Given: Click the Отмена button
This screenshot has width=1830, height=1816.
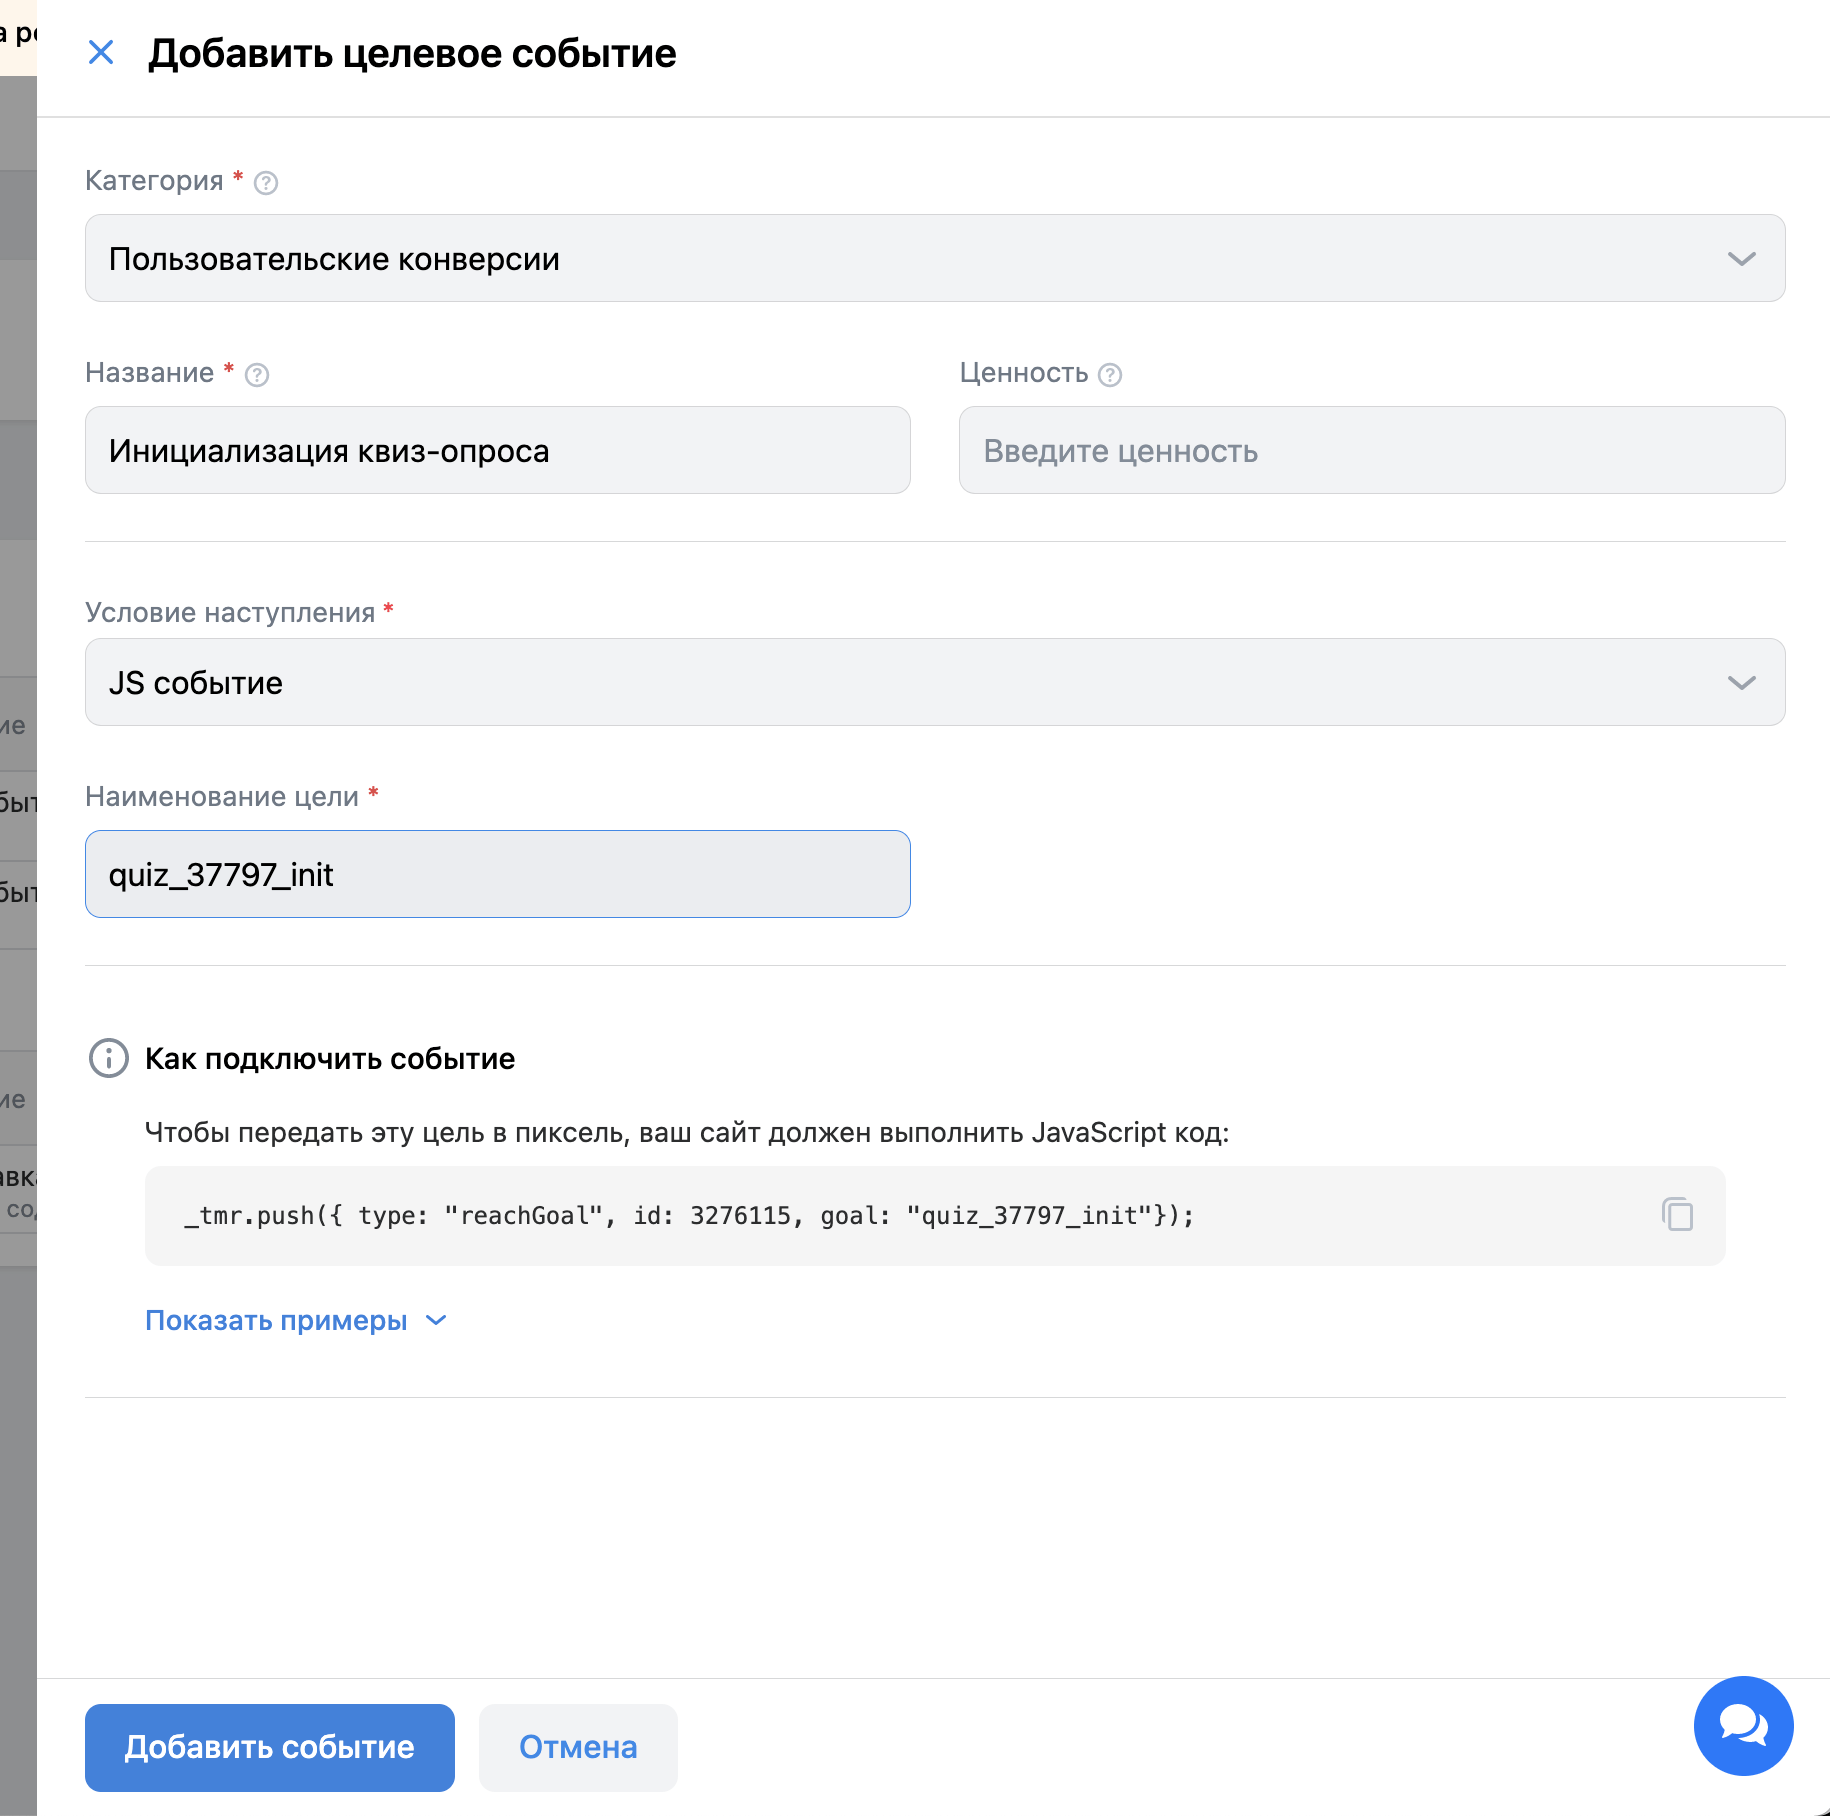Looking at the screenshot, I should [578, 1747].
